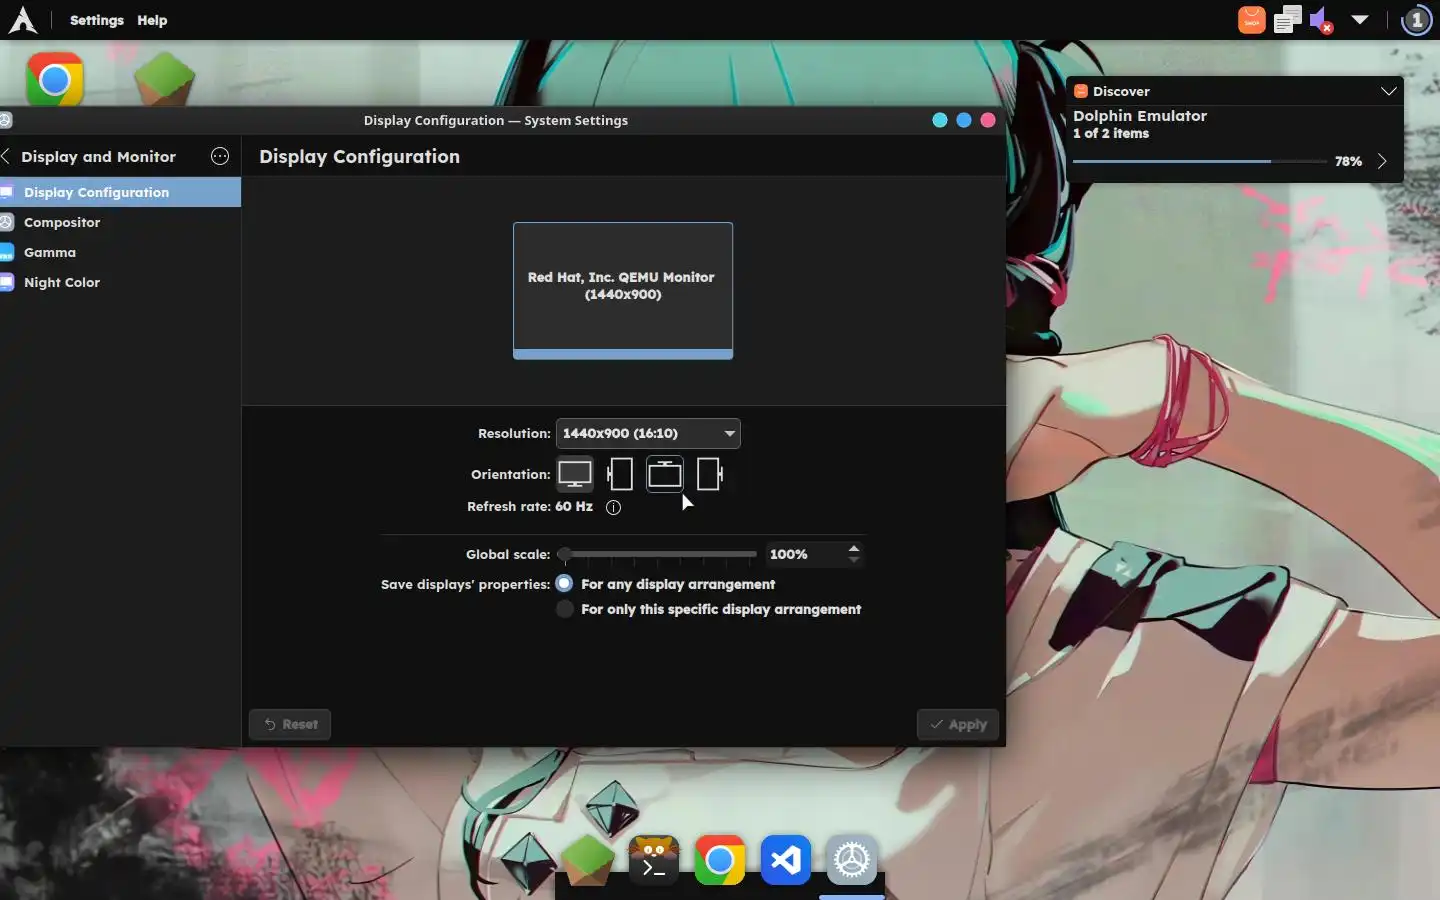Viewport: 1440px width, 900px height.
Task: Open refresh rate info icon
Action: [x=614, y=507]
